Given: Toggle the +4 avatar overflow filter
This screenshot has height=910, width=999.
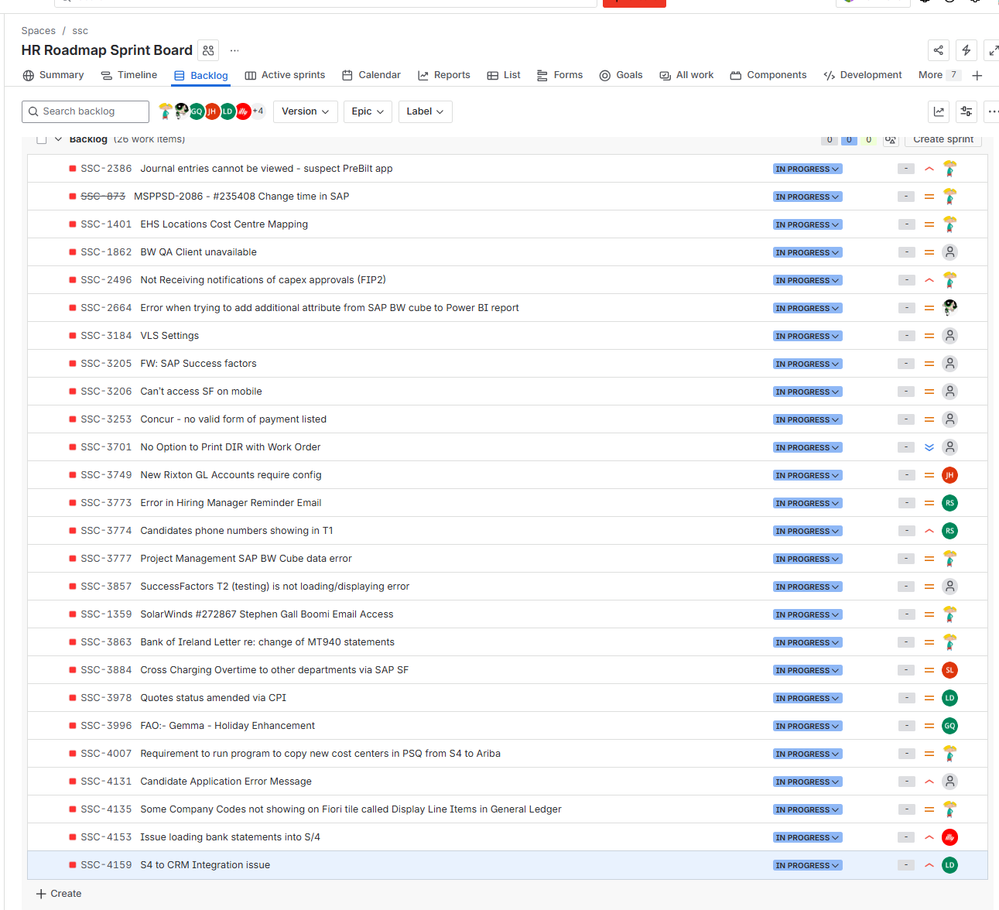Looking at the screenshot, I should pyautogui.click(x=257, y=111).
